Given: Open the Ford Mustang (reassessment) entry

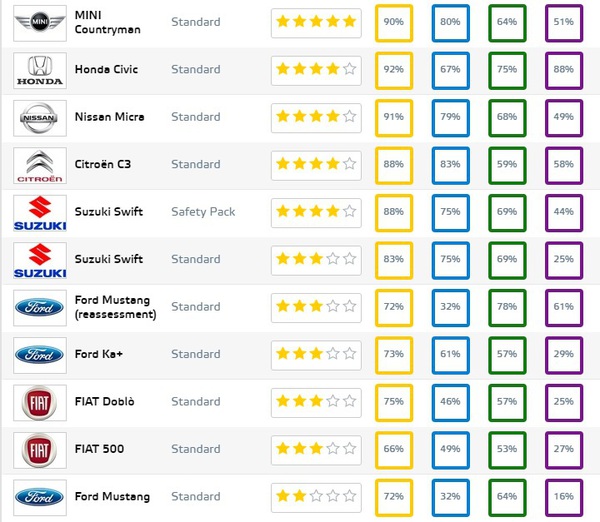Looking at the screenshot, I should tap(116, 307).
